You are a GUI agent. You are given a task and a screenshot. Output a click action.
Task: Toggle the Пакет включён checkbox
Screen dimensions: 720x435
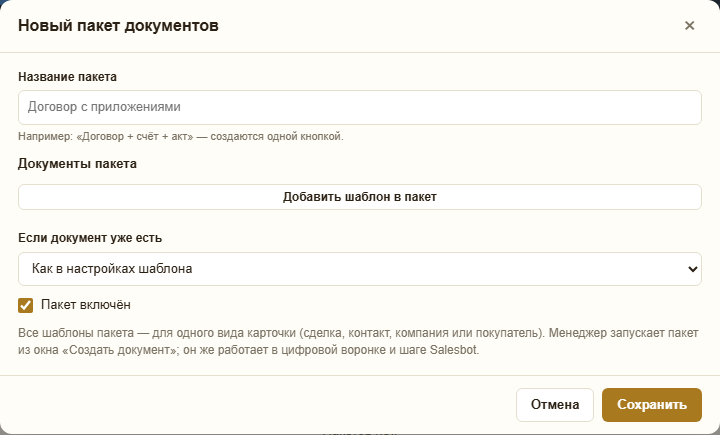coord(26,305)
